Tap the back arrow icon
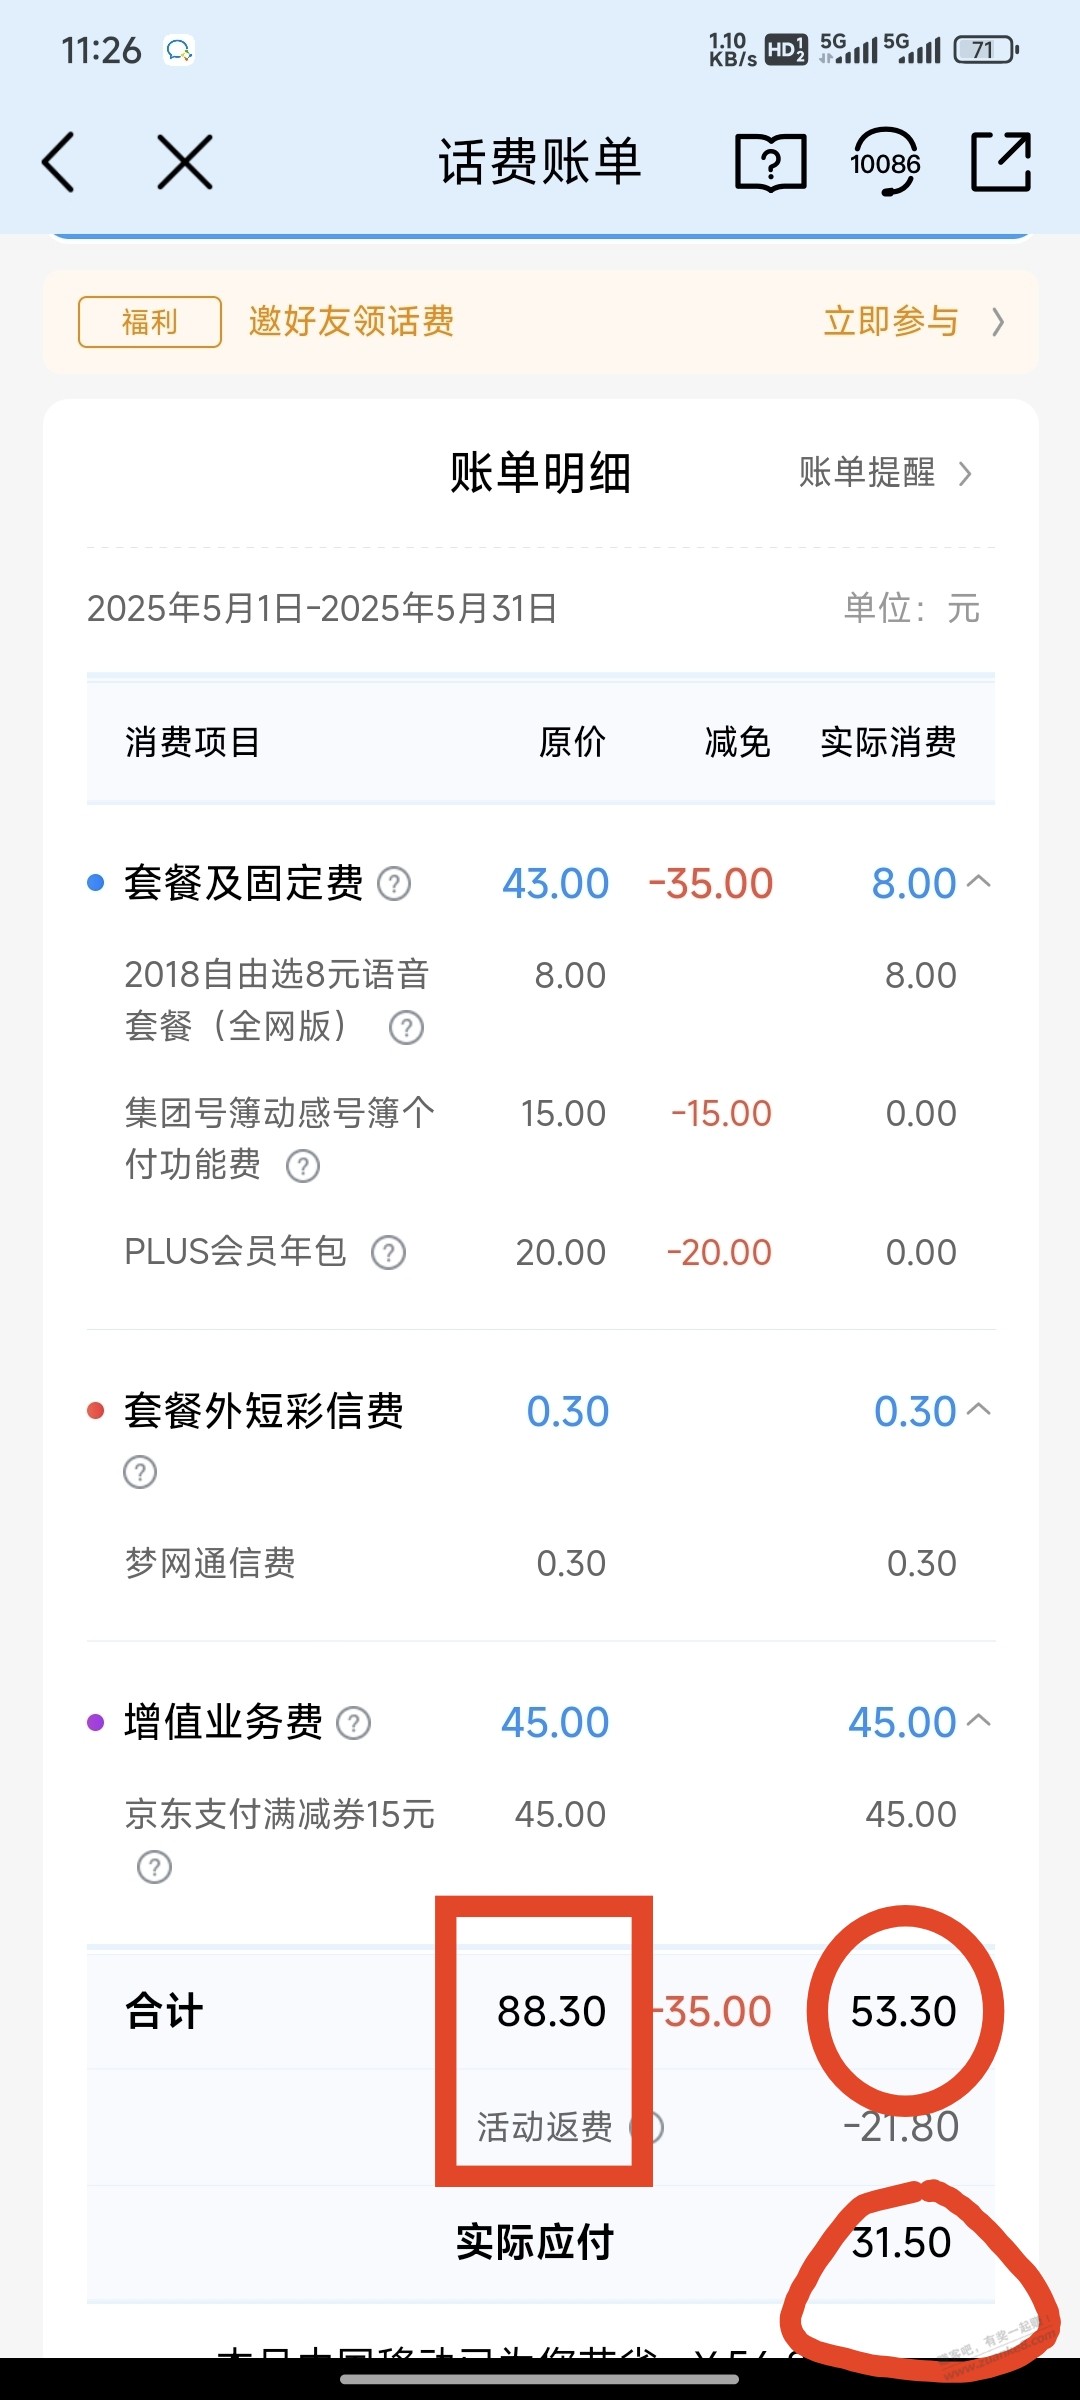This screenshot has height=2400, width=1080. coord(58,162)
